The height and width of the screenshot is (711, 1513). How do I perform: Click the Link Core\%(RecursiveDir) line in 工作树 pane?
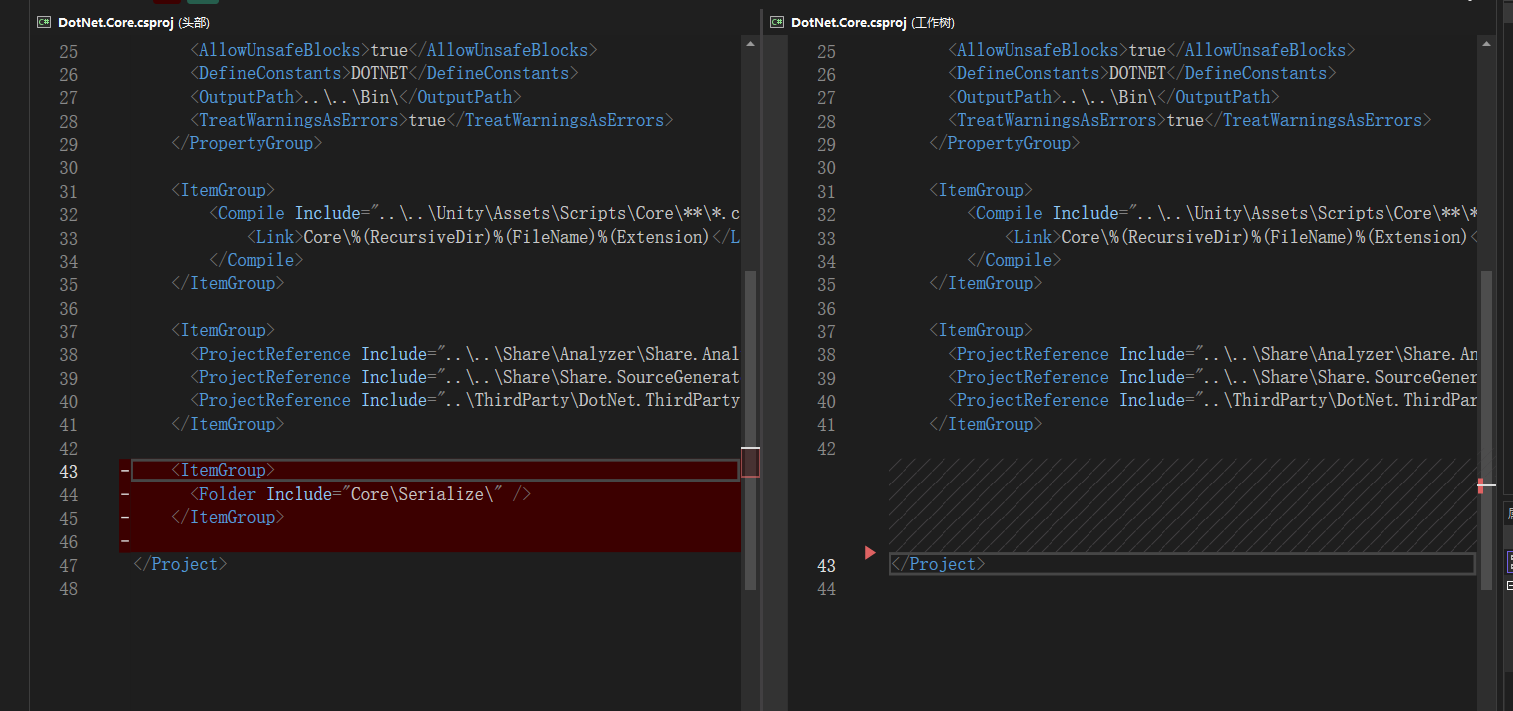(x=1240, y=237)
